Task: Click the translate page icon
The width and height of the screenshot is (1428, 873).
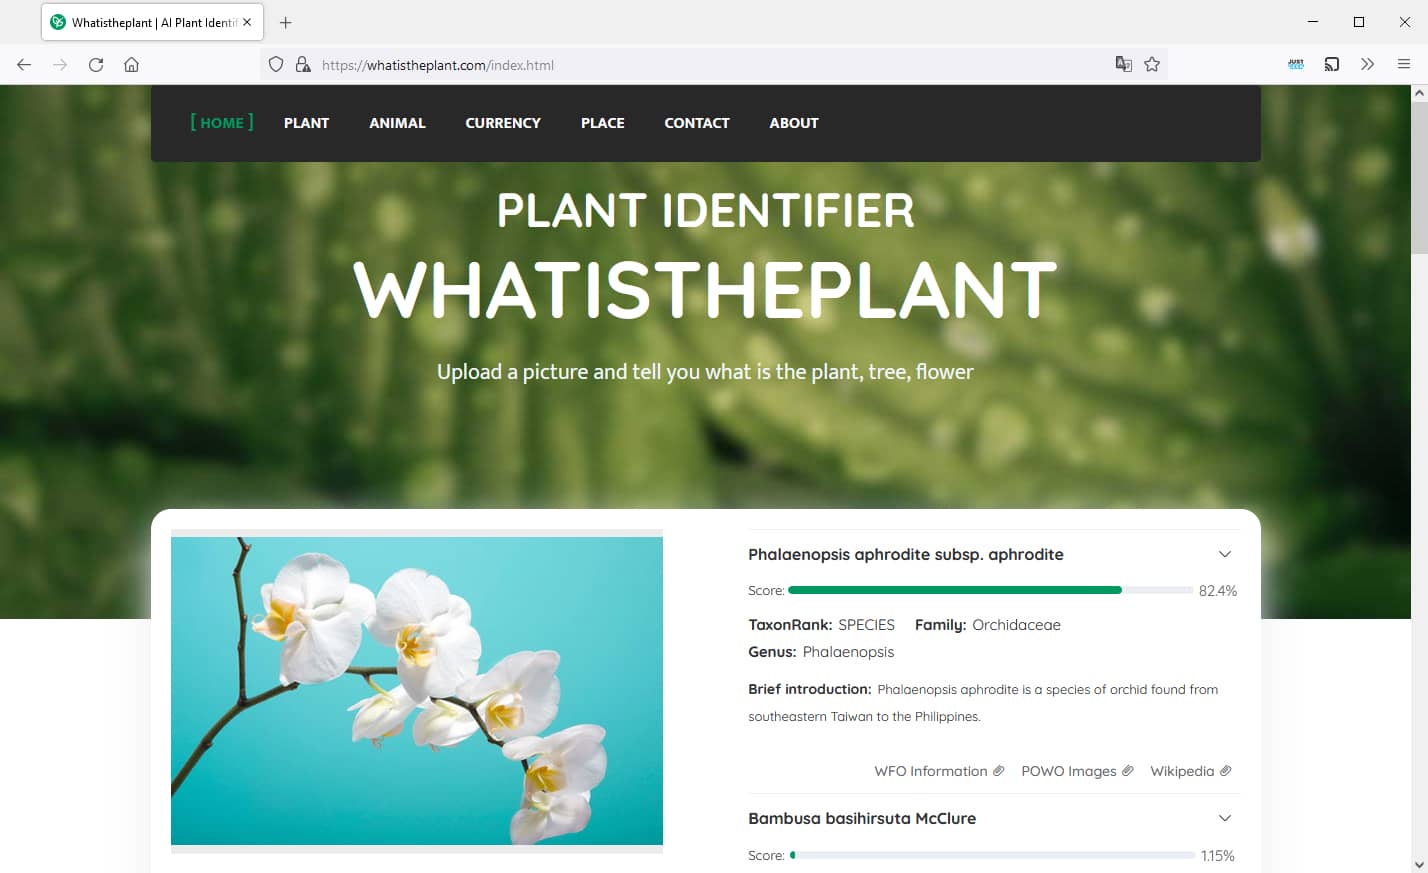Action: point(1124,65)
